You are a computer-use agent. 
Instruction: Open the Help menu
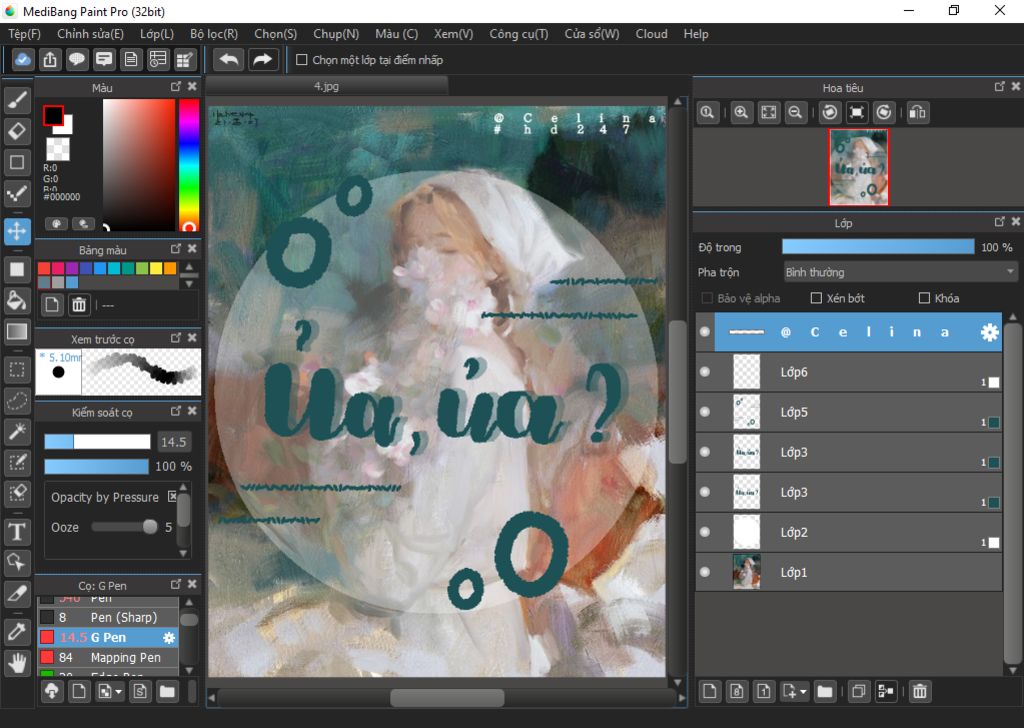click(x=696, y=34)
